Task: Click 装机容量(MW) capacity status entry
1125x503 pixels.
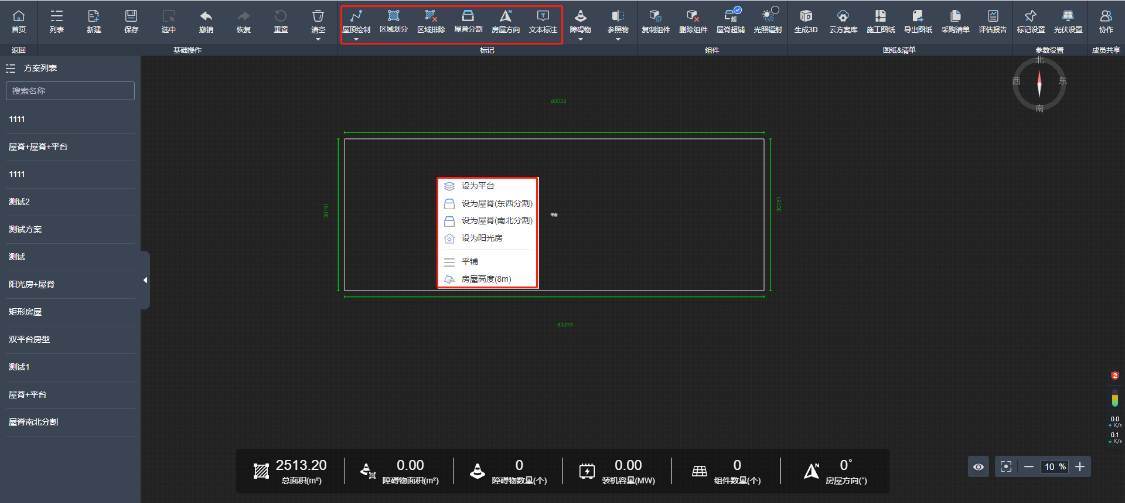Action: (617, 471)
